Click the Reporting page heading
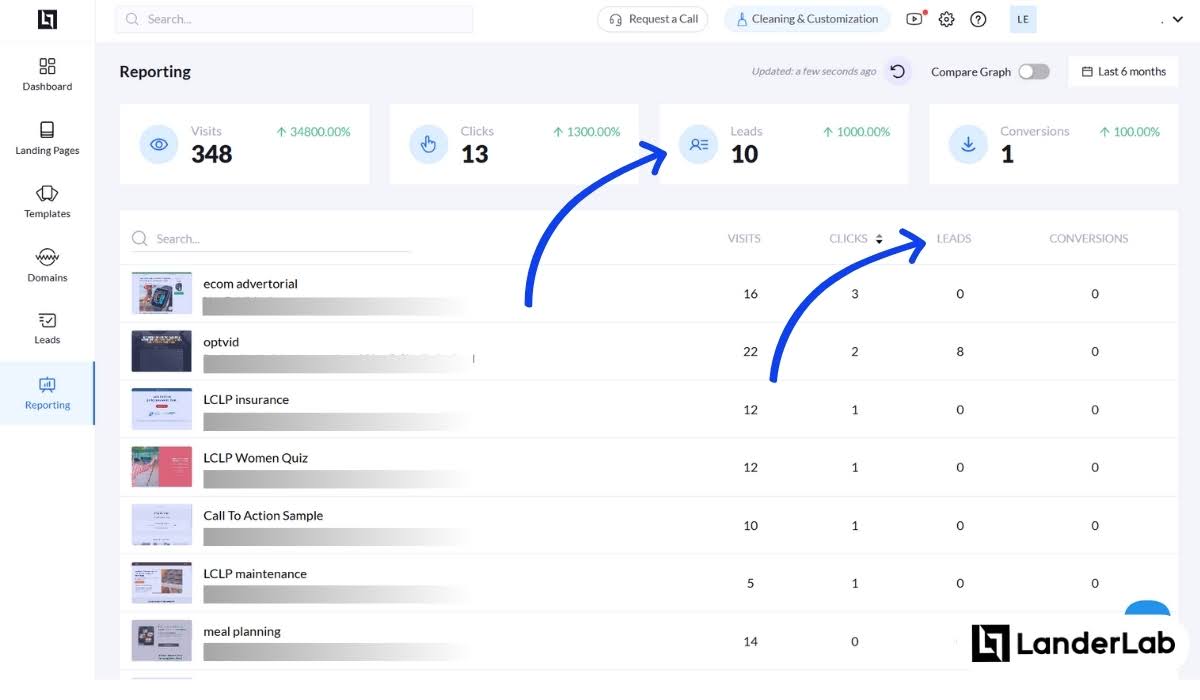 [155, 72]
